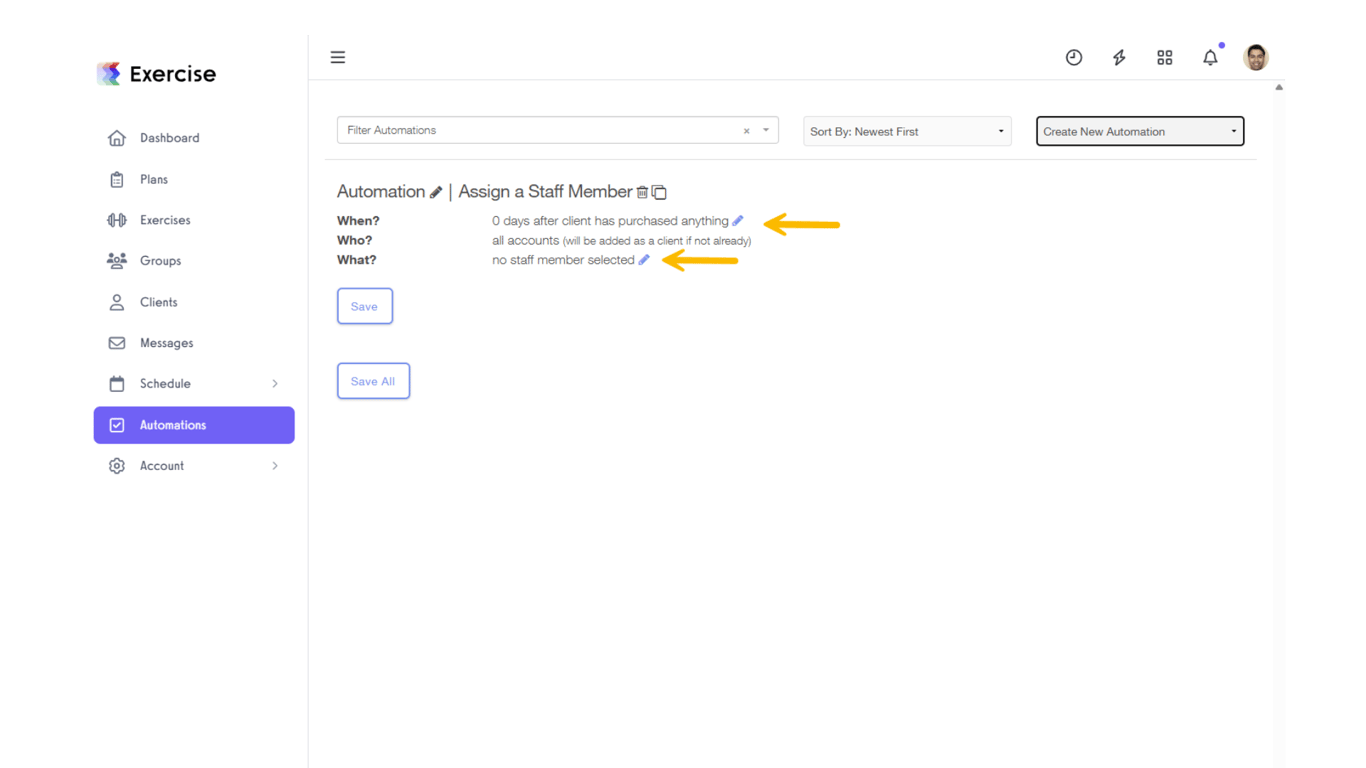
Task: Edit the When condition pencil icon
Action: tap(737, 220)
